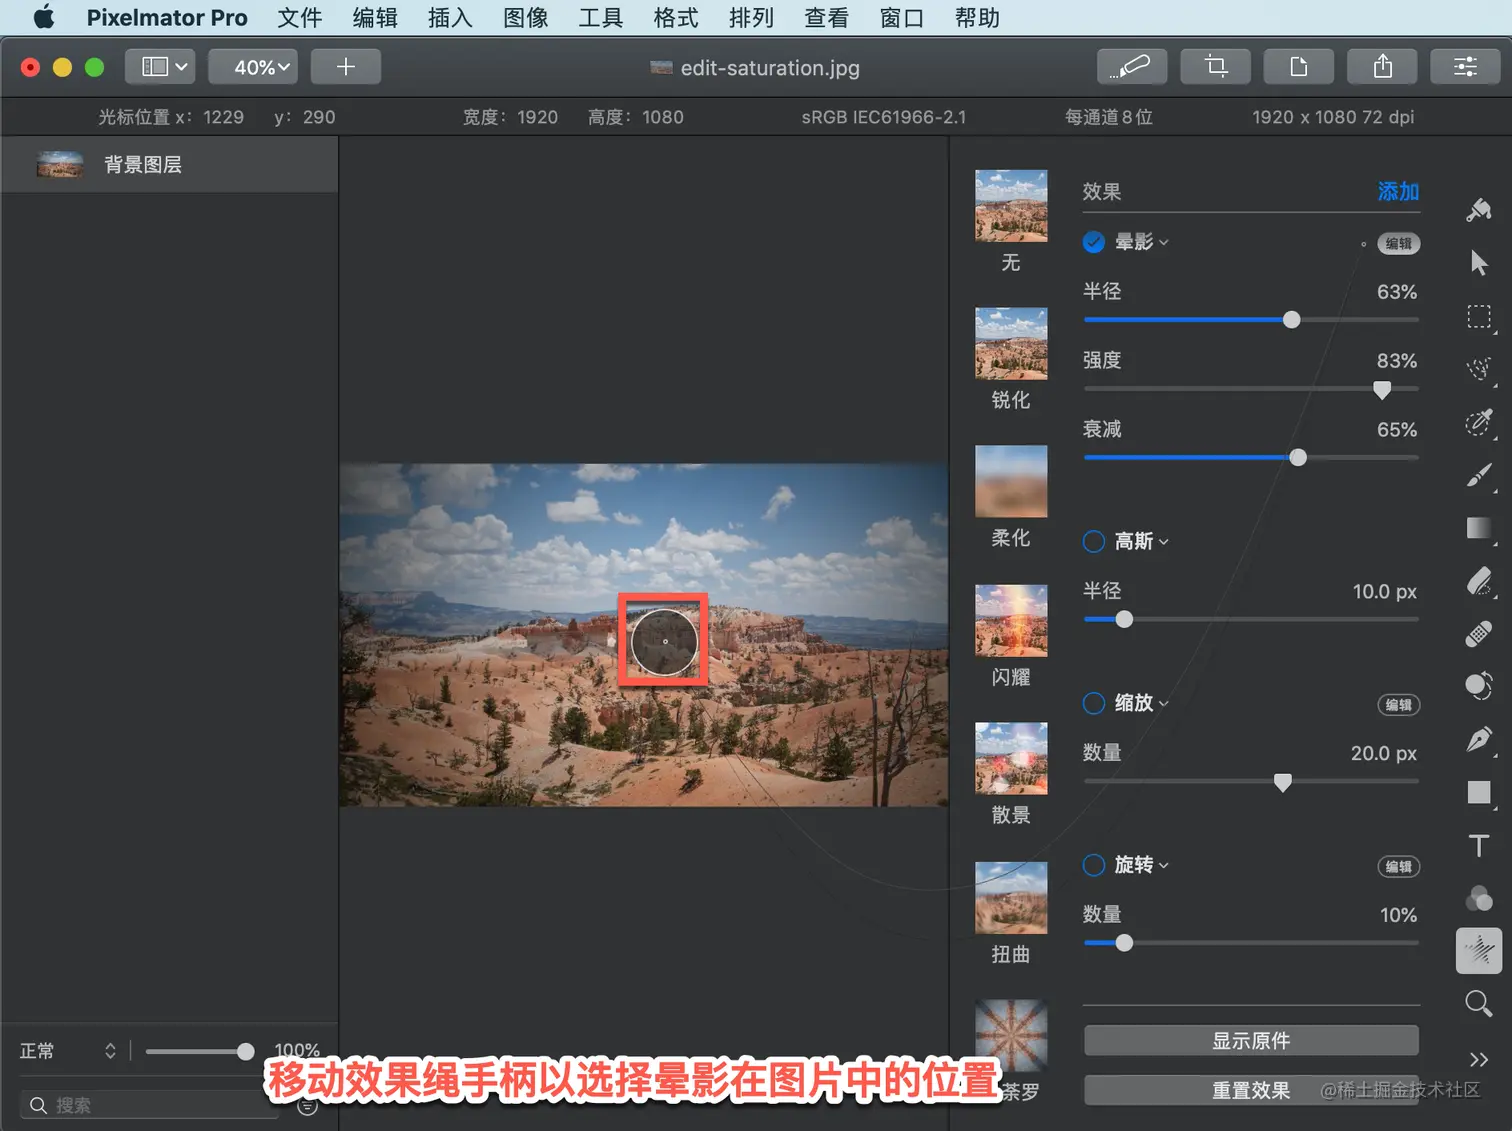Open the 编辑 menu in menu bar

click(375, 18)
